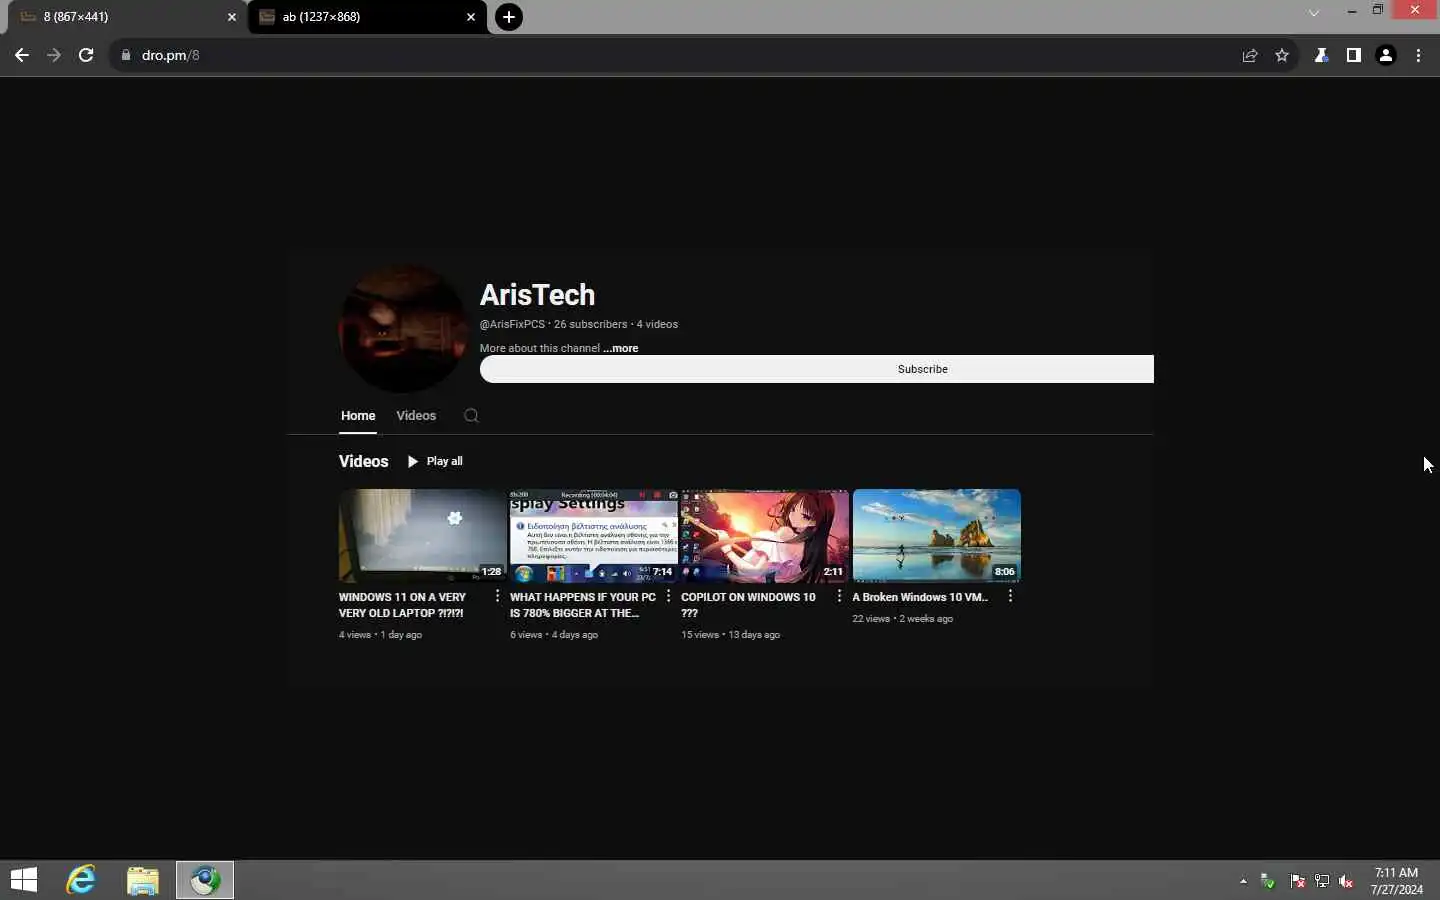This screenshot has height=900, width=1440.
Task: Click '22 views · 2 weeks ago' text
Action: [x=902, y=619]
